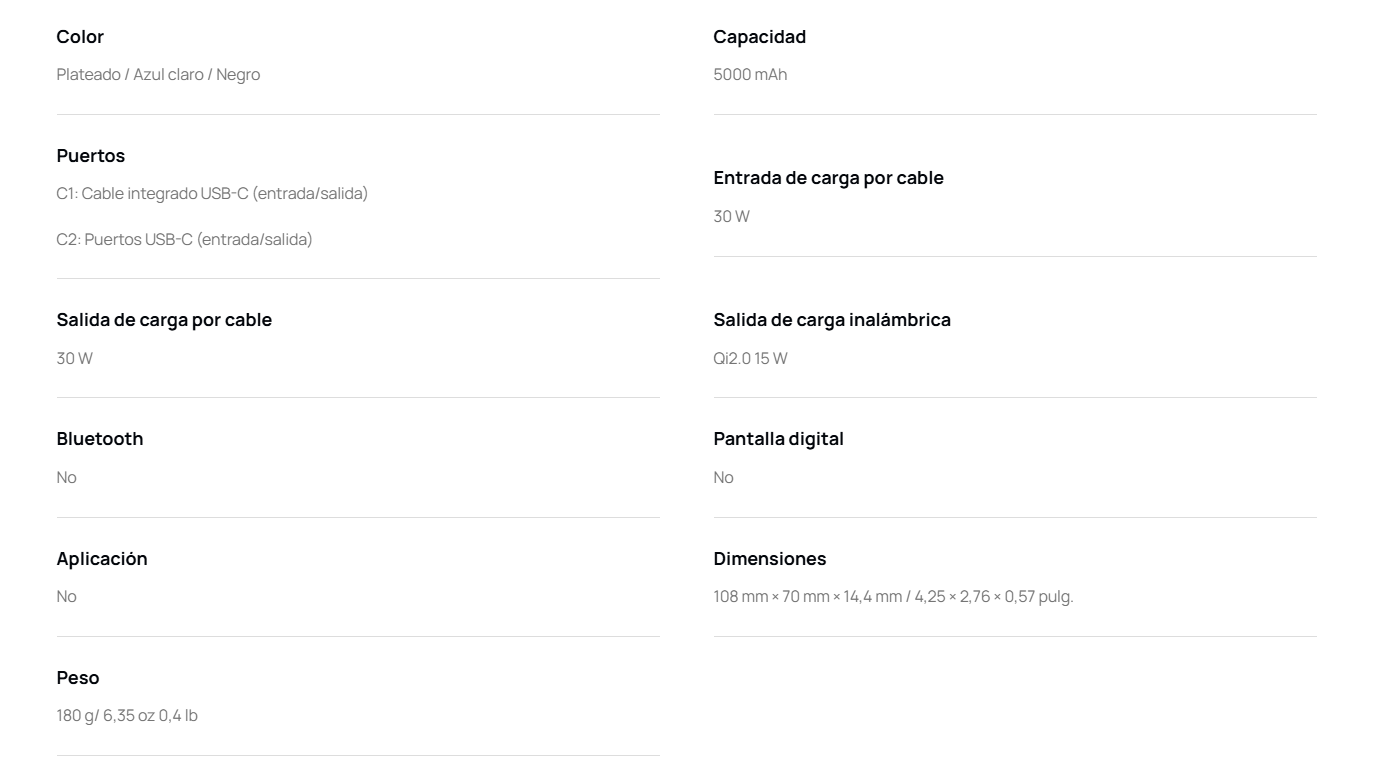Click the C1 Cable integrado USB-C line
Screen dimensions: 1393x760
(212, 194)
